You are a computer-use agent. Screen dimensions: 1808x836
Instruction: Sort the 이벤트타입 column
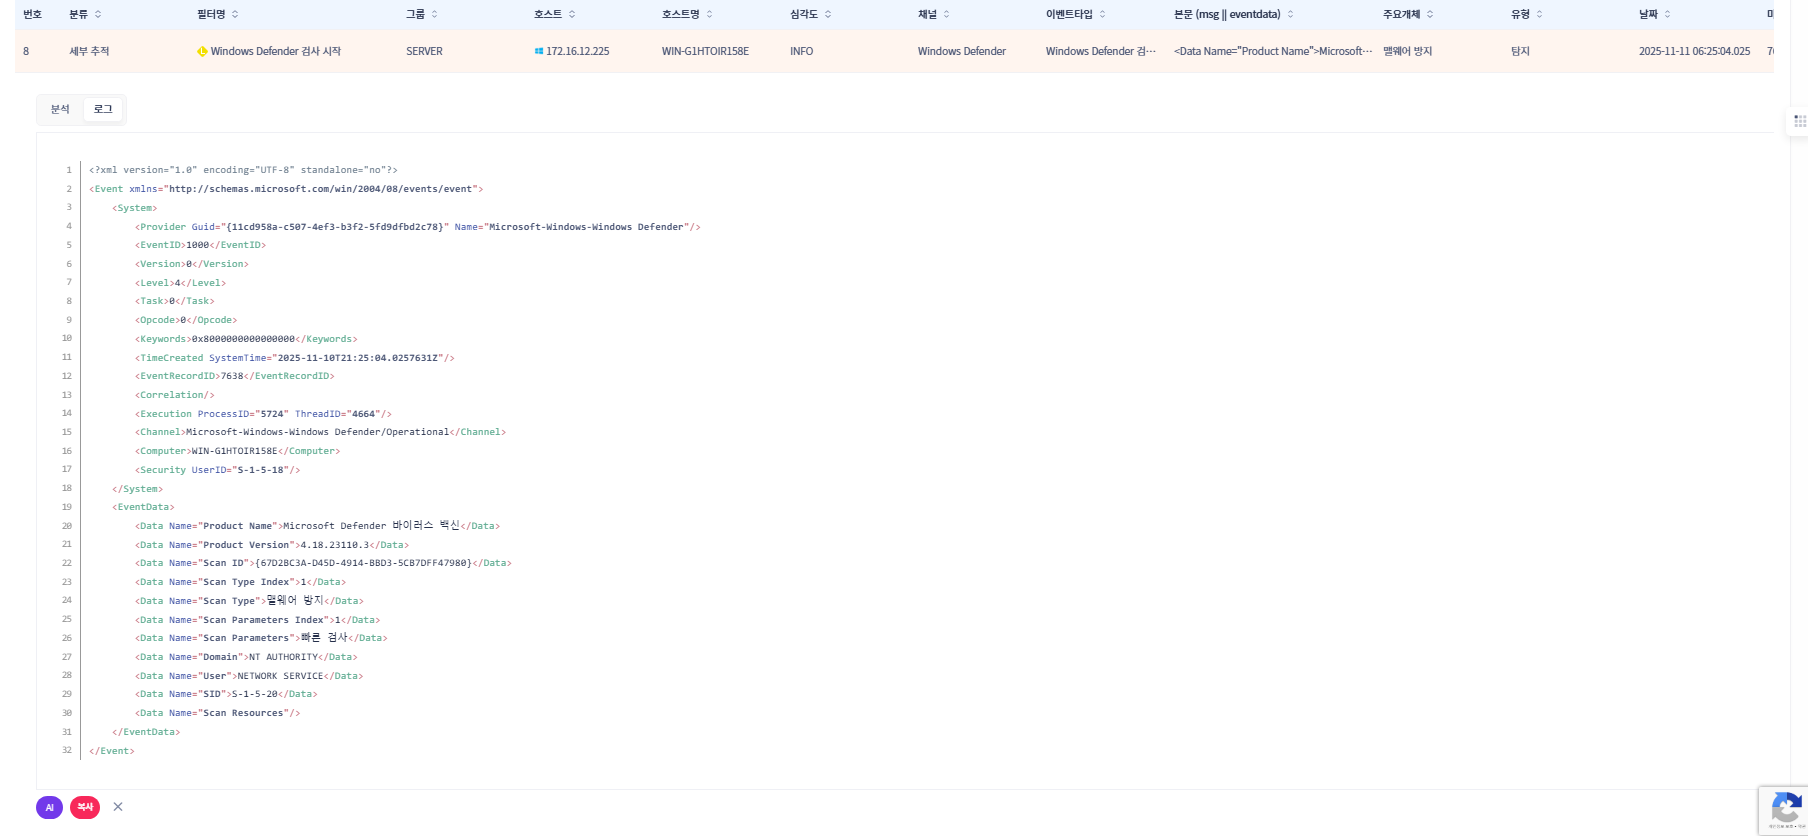click(1102, 14)
